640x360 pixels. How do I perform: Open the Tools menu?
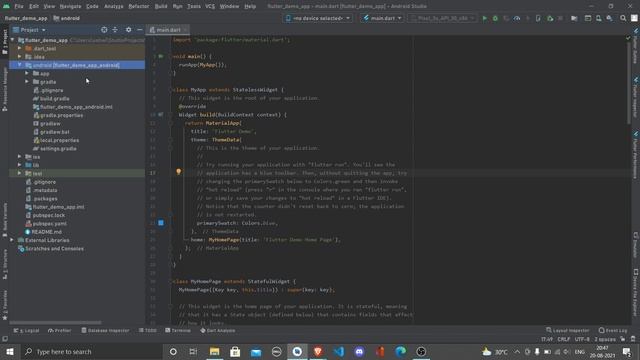pos(194,6)
